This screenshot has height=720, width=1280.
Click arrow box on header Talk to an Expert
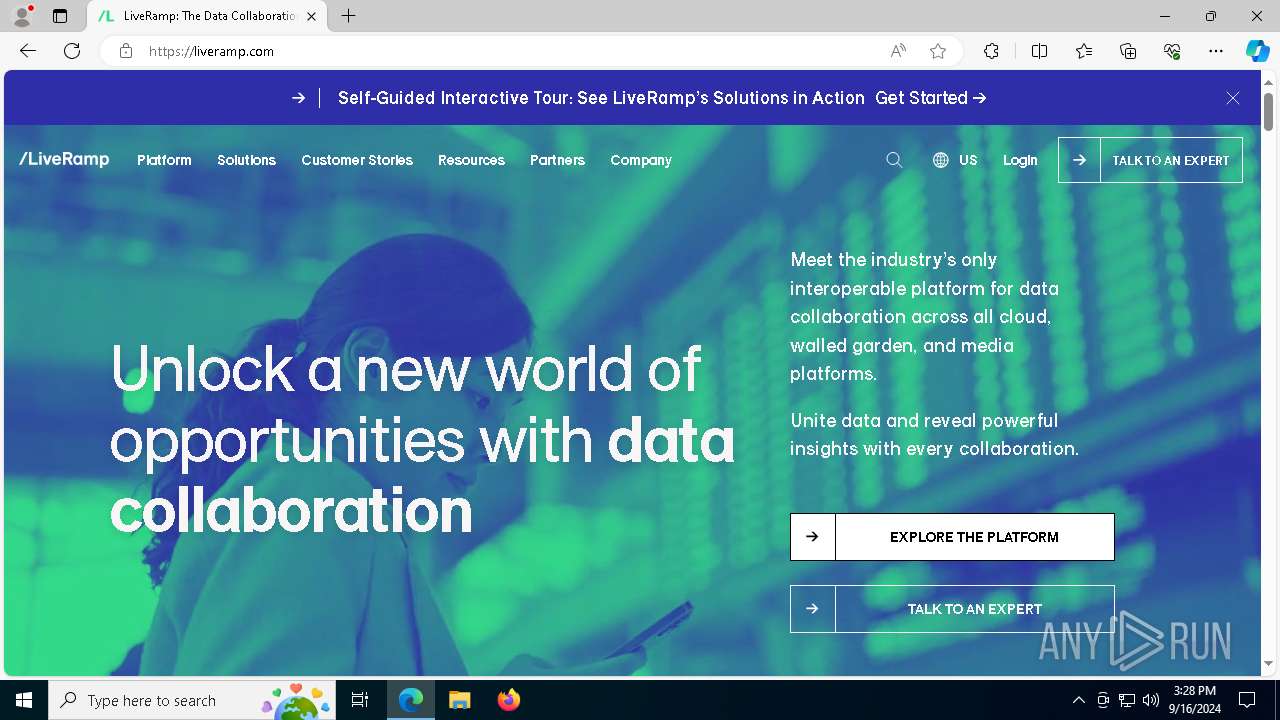(1079, 160)
